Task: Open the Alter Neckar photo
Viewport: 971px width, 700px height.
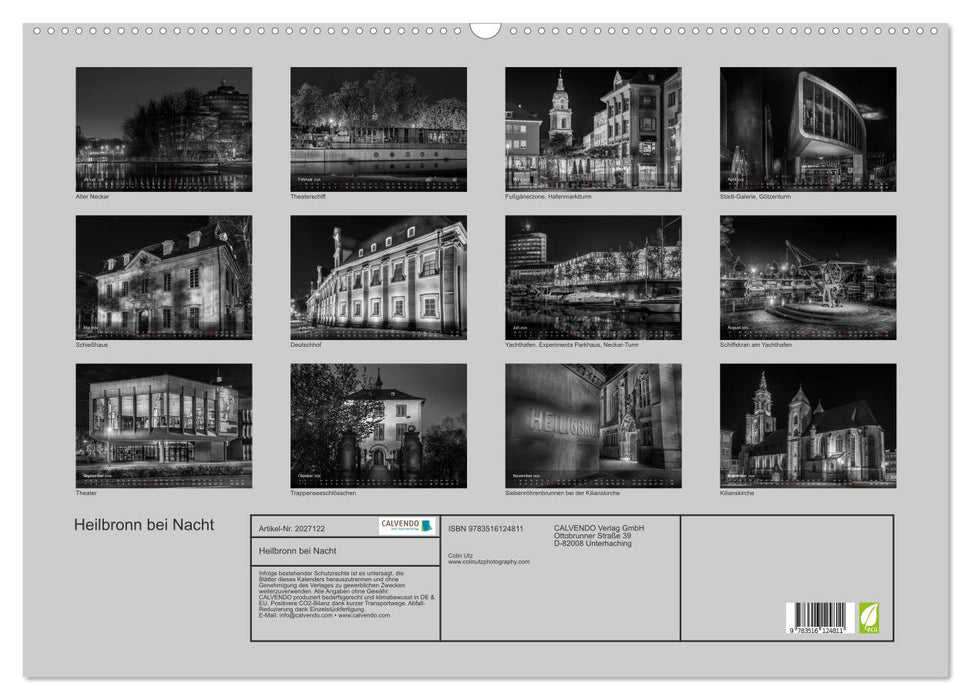Action: (x=164, y=129)
